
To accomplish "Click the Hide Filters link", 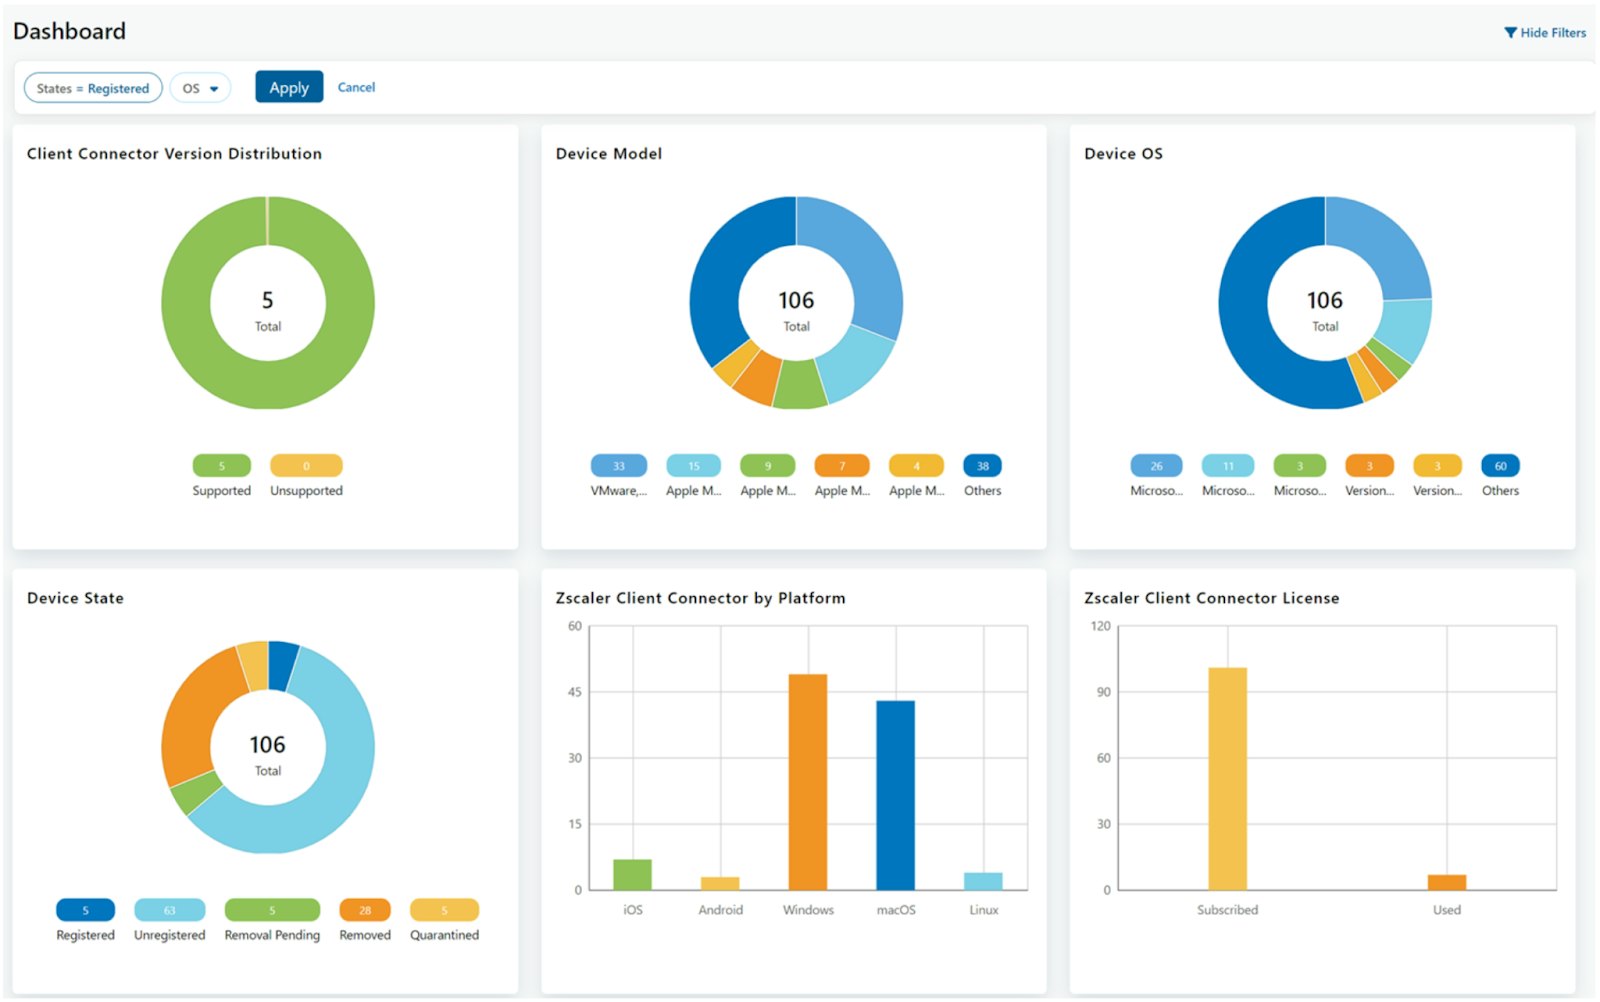I will (1552, 32).
